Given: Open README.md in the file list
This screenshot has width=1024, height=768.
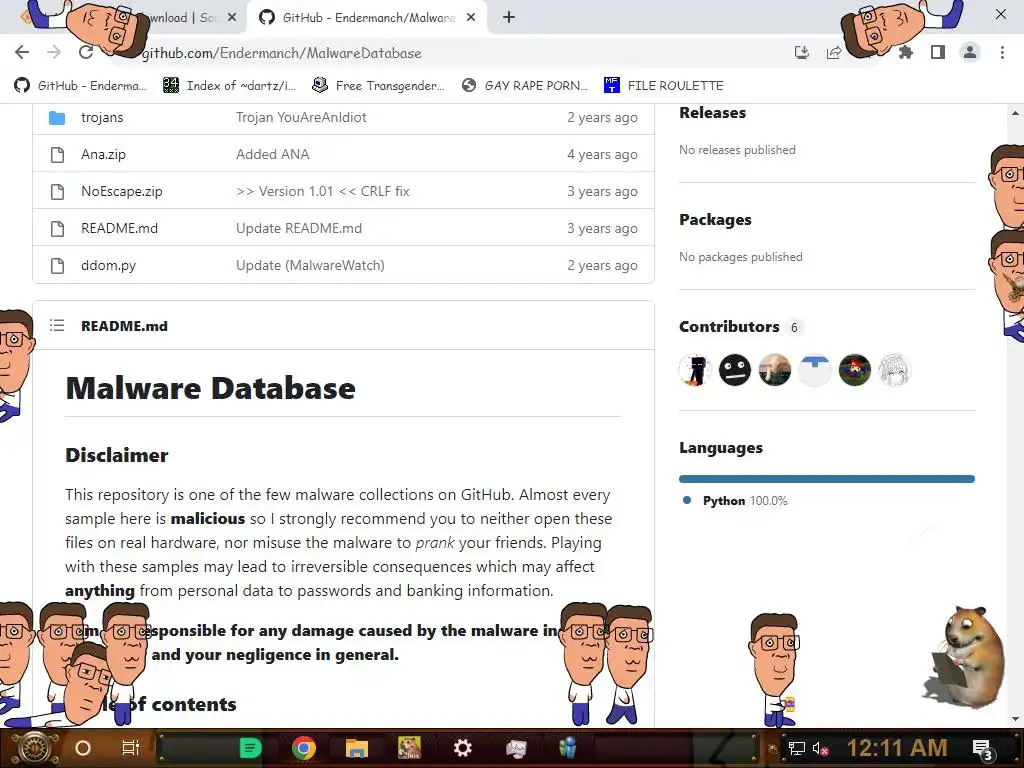Looking at the screenshot, I should click(x=120, y=229).
